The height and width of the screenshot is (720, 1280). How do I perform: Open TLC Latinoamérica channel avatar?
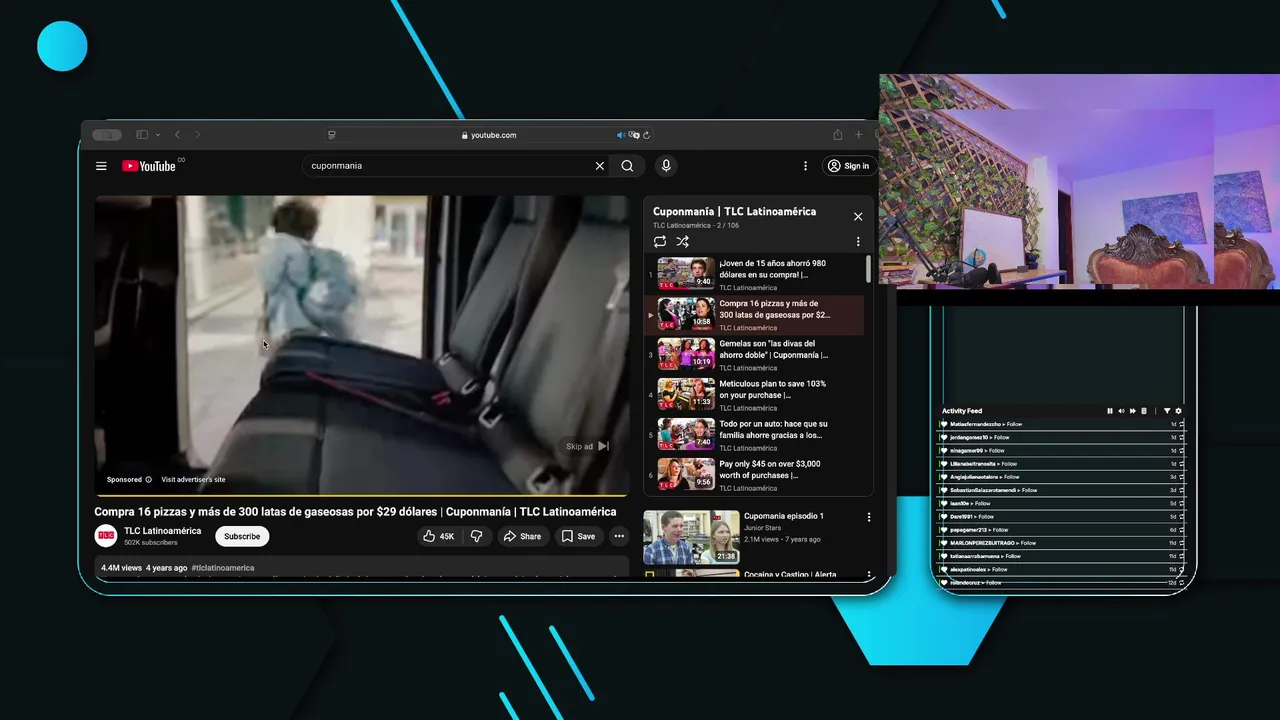106,536
